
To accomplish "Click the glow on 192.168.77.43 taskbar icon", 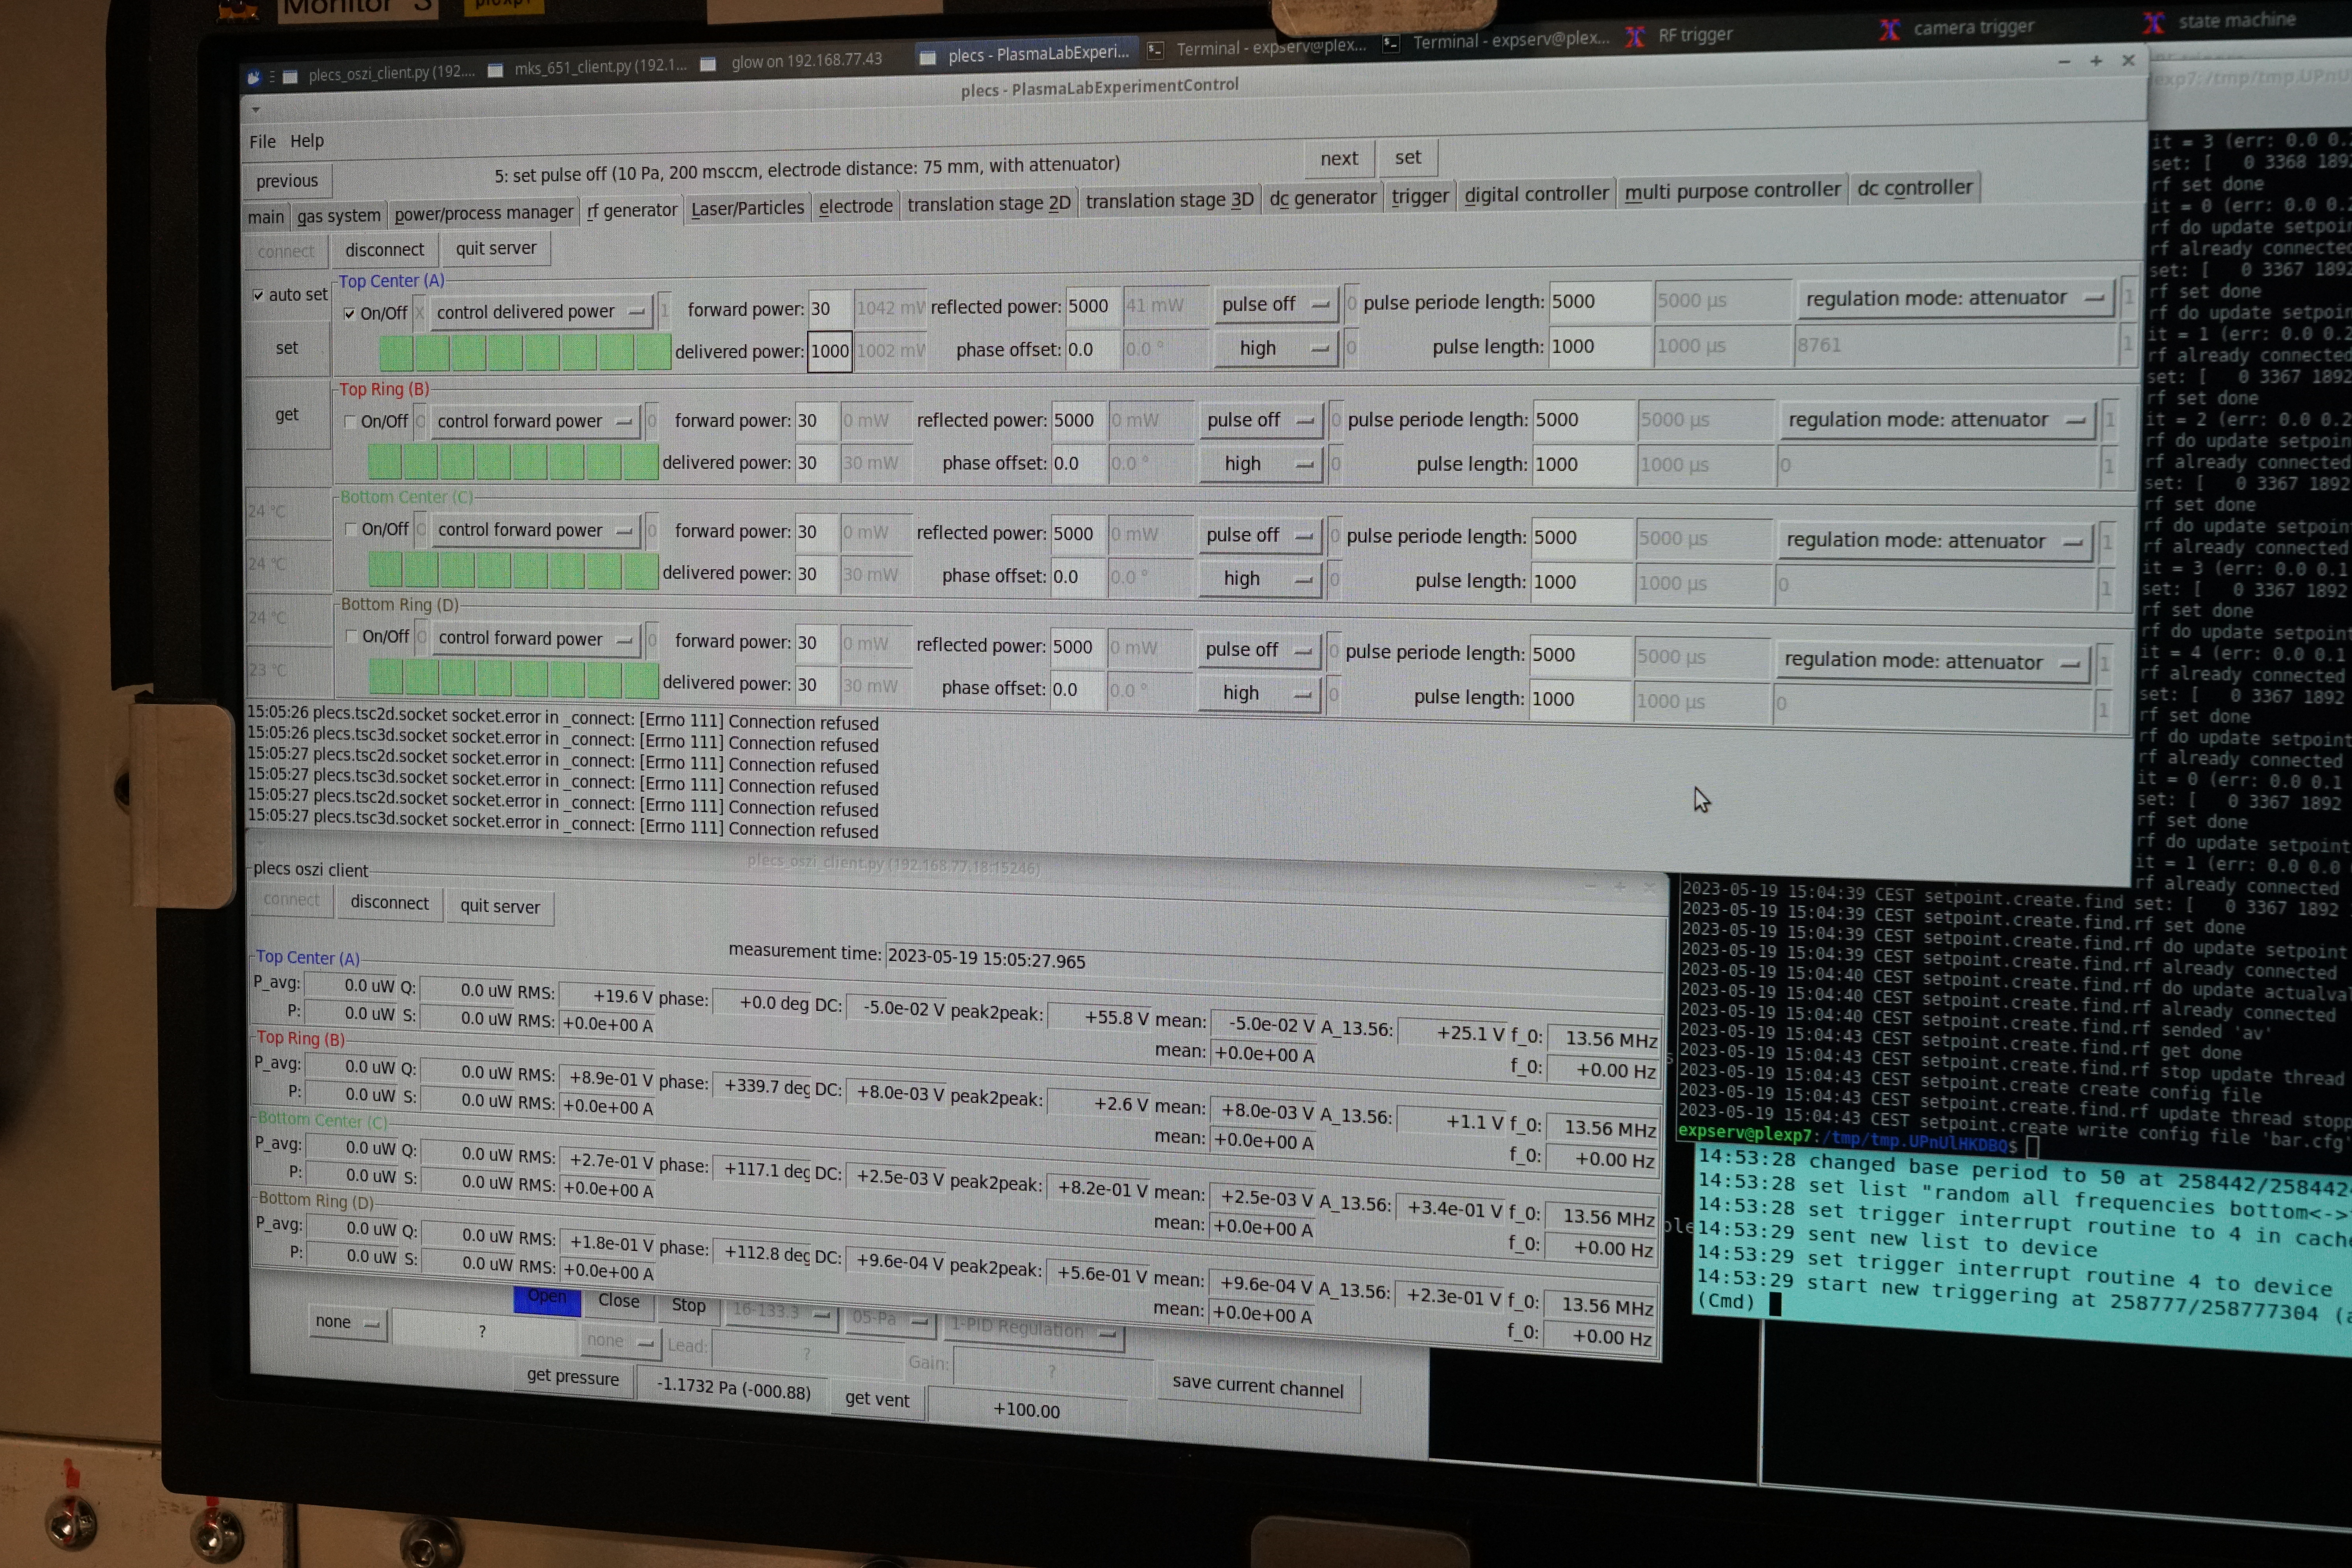I will tap(708, 64).
